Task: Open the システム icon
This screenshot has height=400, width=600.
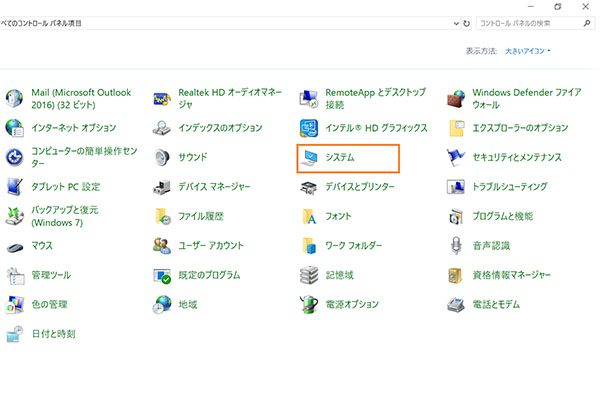Action: [310, 158]
